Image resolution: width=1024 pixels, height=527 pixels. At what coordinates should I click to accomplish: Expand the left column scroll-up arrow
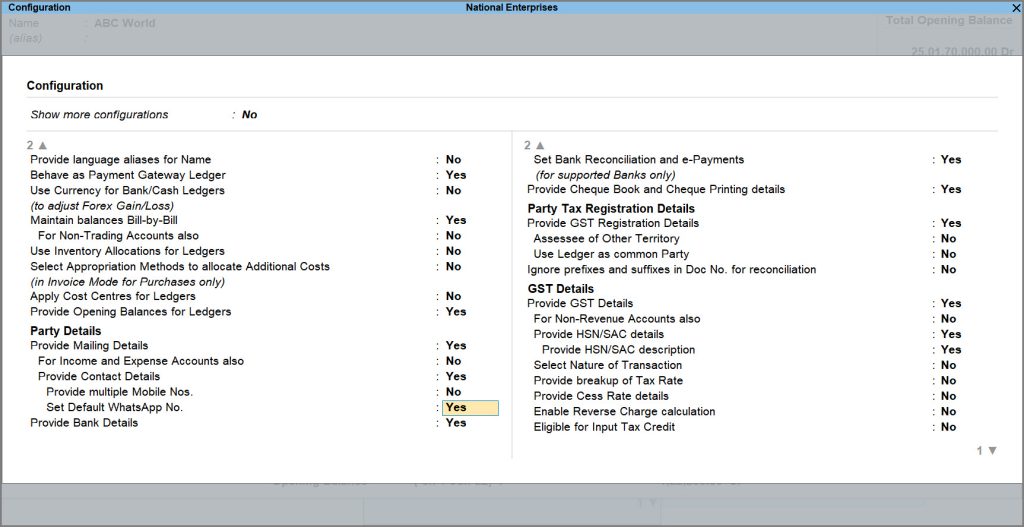click(x=42, y=146)
